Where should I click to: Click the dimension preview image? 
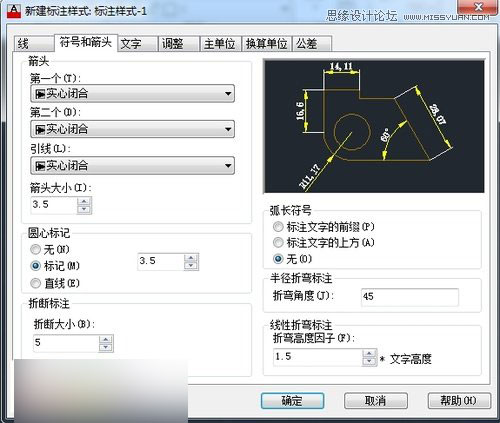coord(374,126)
